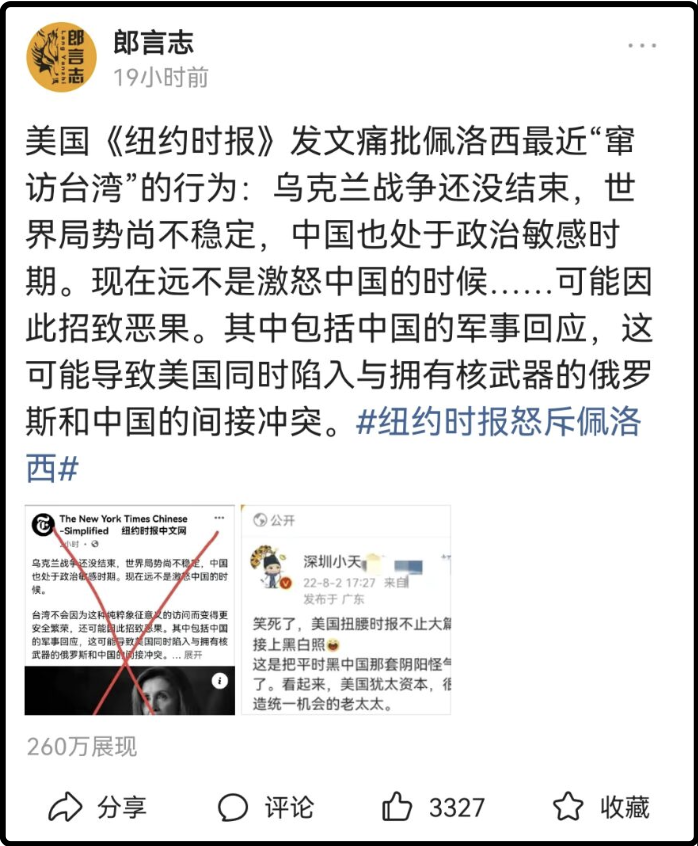Open the 郎言志 profile avatar
The width and height of the screenshot is (698, 846).
point(61,57)
